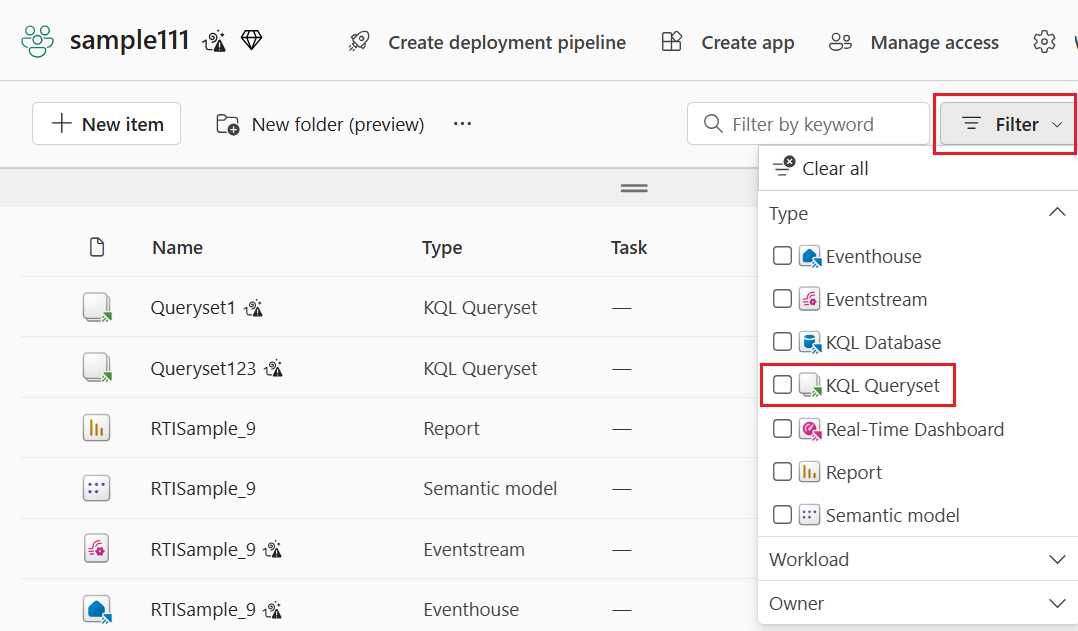Check the Eventhouse type filter checkbox

click(x=782, y=256)
